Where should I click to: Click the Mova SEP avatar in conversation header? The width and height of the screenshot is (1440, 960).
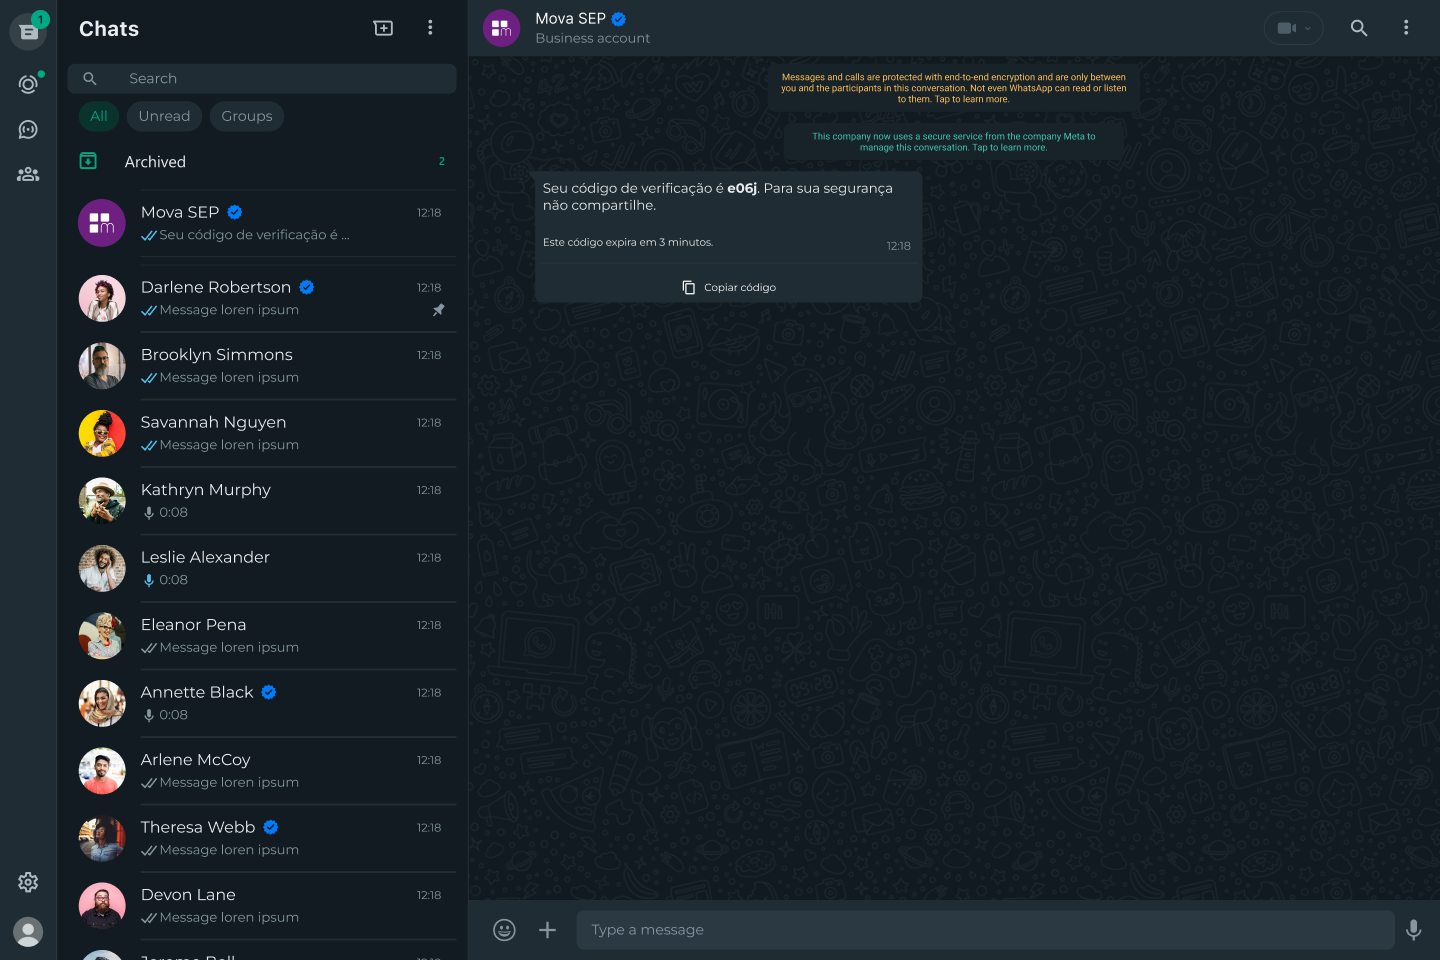502,28
